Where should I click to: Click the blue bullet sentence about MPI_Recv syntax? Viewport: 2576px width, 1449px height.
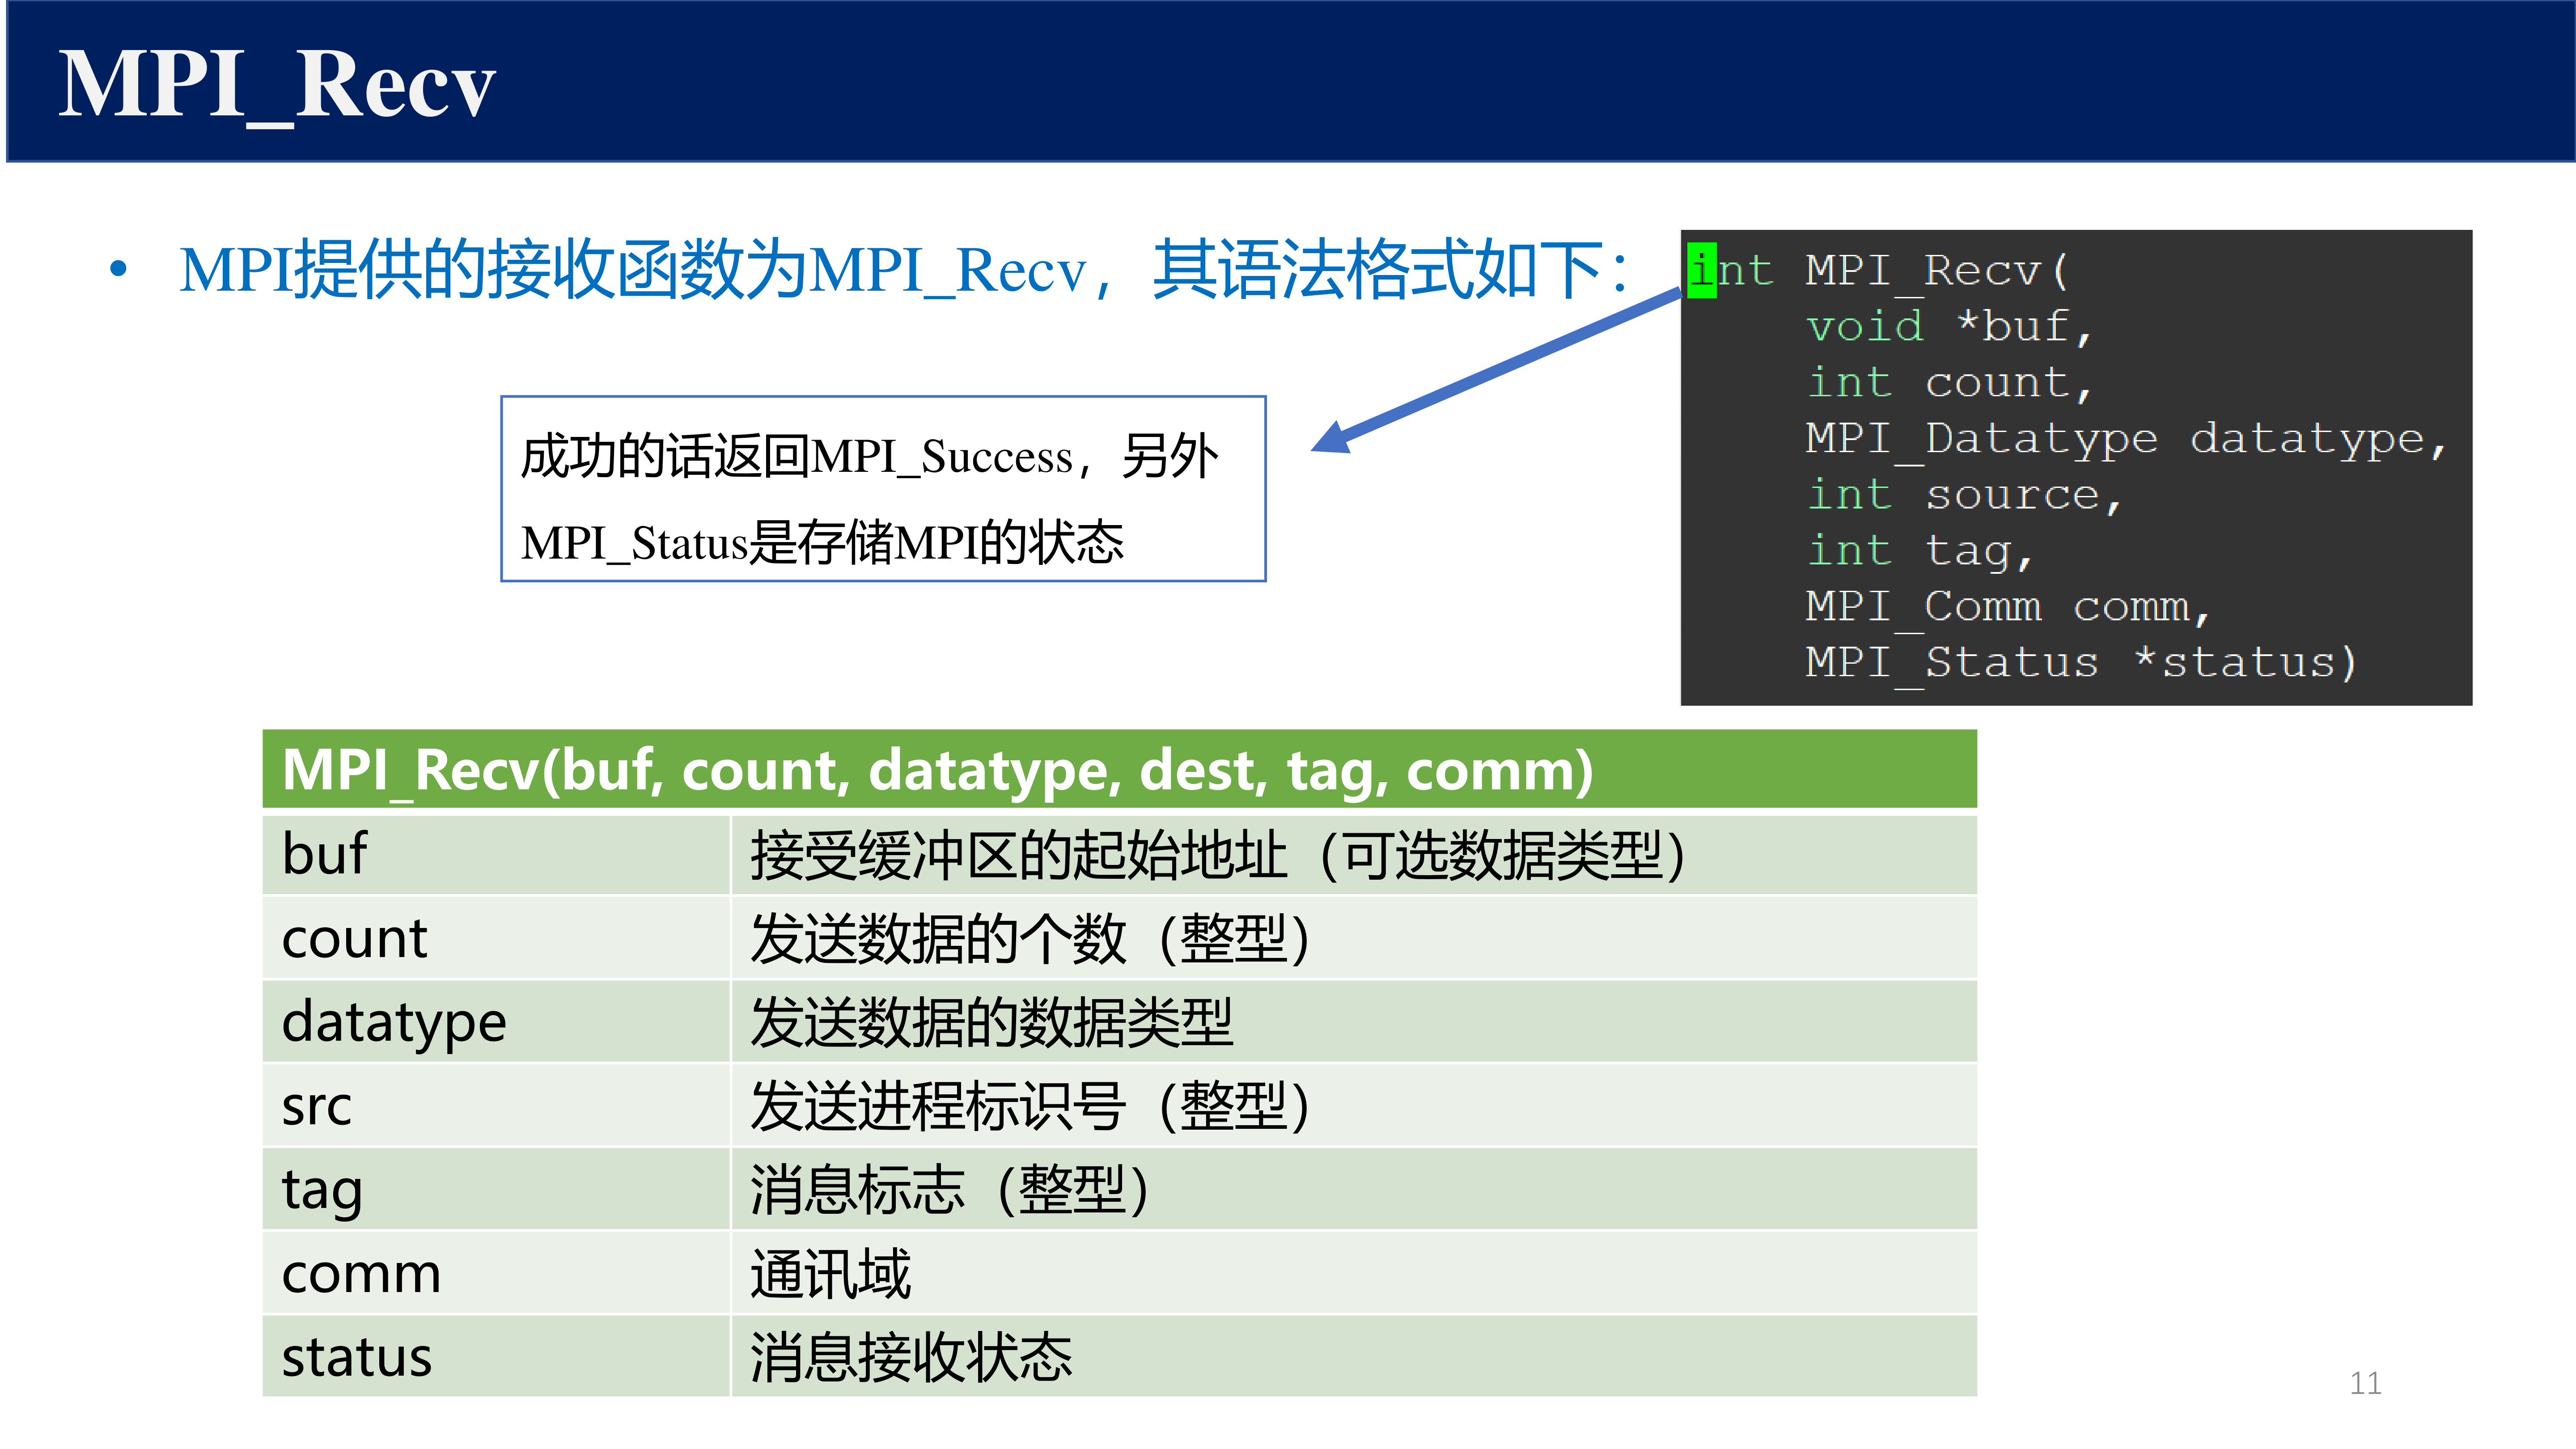(x=905, y=270)
